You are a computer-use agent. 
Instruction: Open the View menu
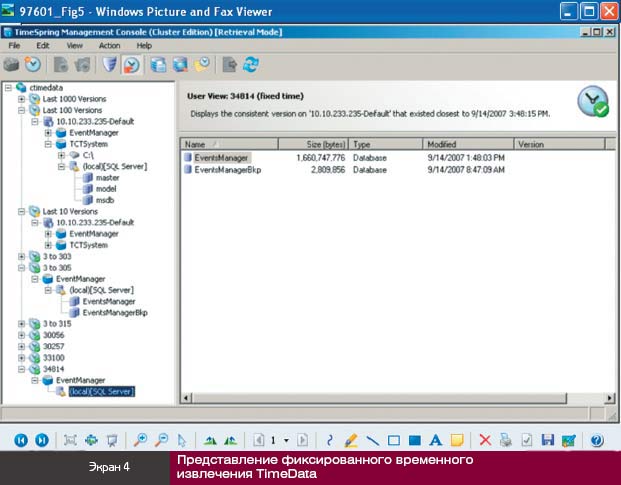click(x=74, y=46)
